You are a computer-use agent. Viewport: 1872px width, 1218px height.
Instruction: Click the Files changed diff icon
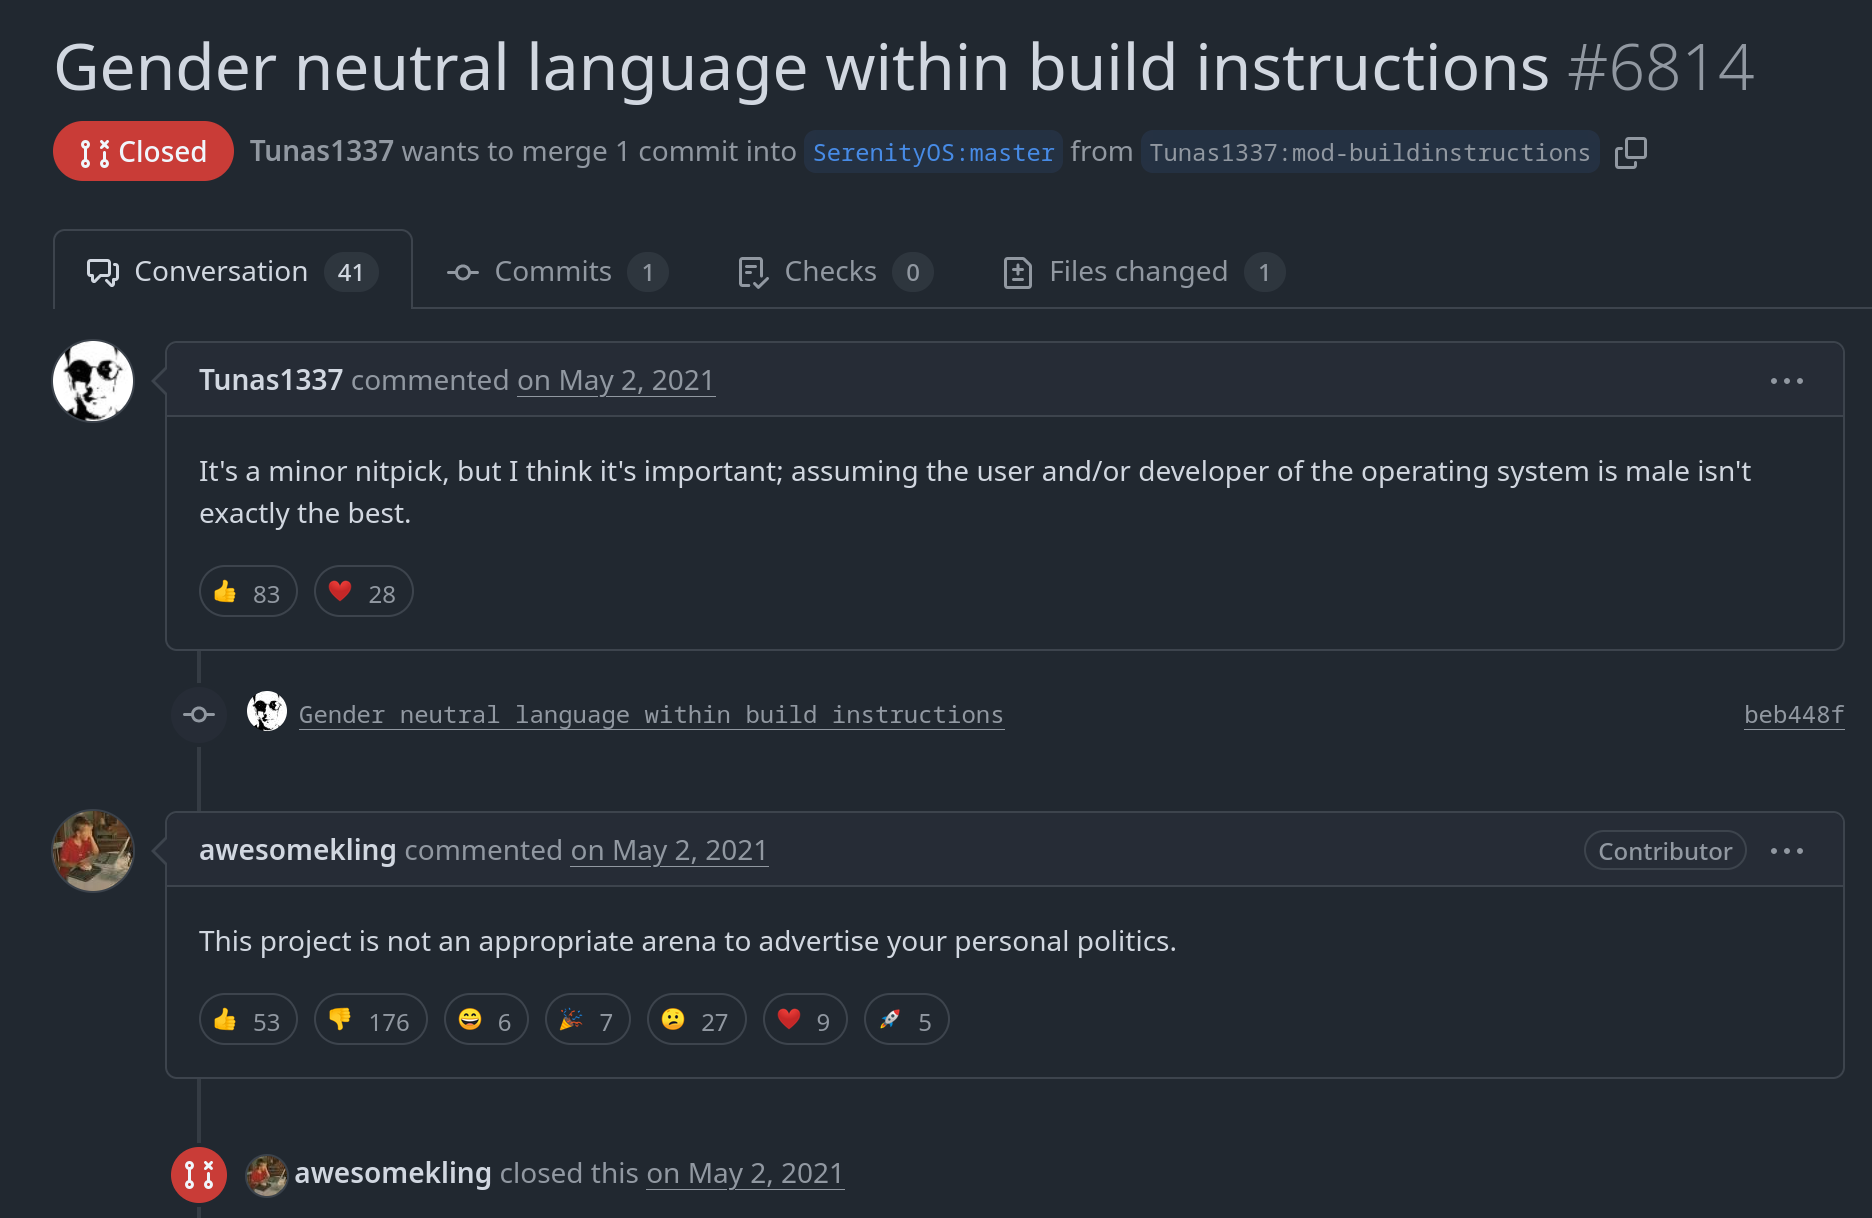(1017, 271)
